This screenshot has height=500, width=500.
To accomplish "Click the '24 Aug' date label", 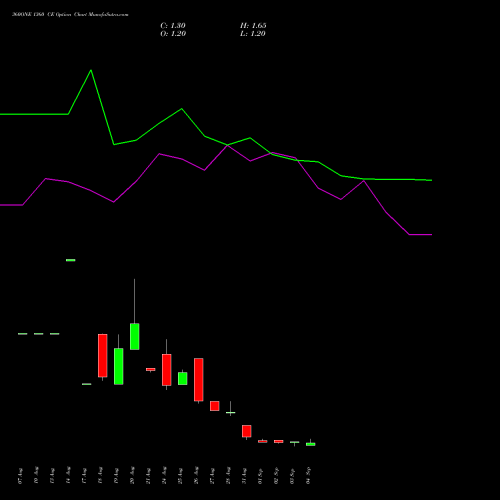I will [x=164, y=476].
